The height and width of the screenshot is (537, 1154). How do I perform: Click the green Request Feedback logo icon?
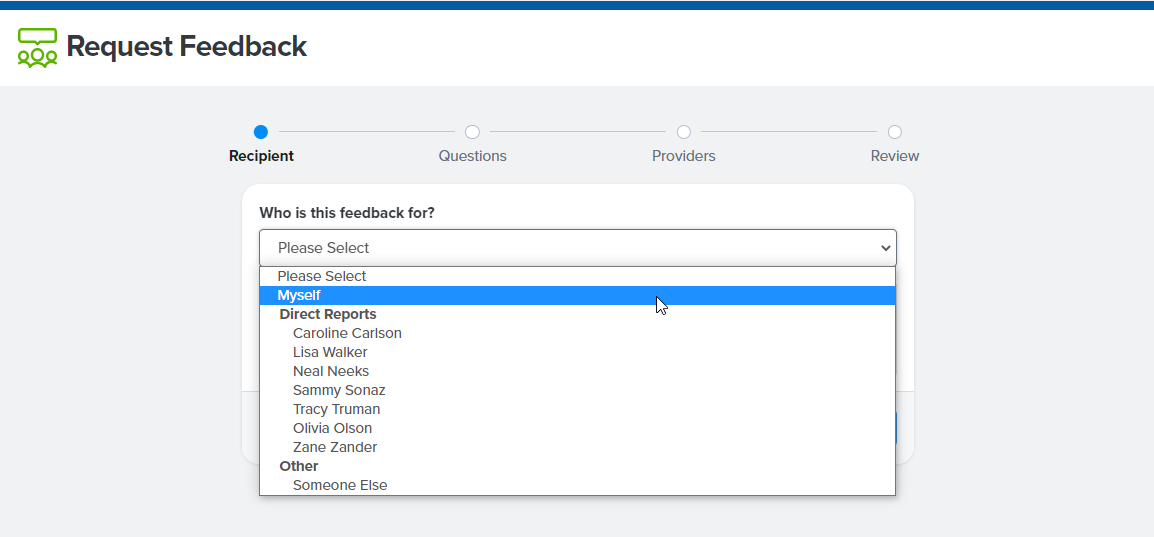38,47
